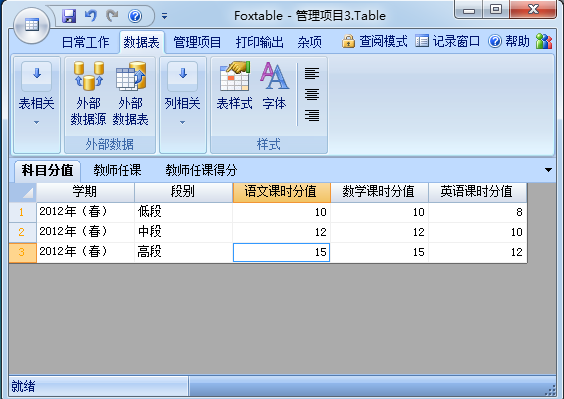Click the 就绪 status bar text

[23, 386]
